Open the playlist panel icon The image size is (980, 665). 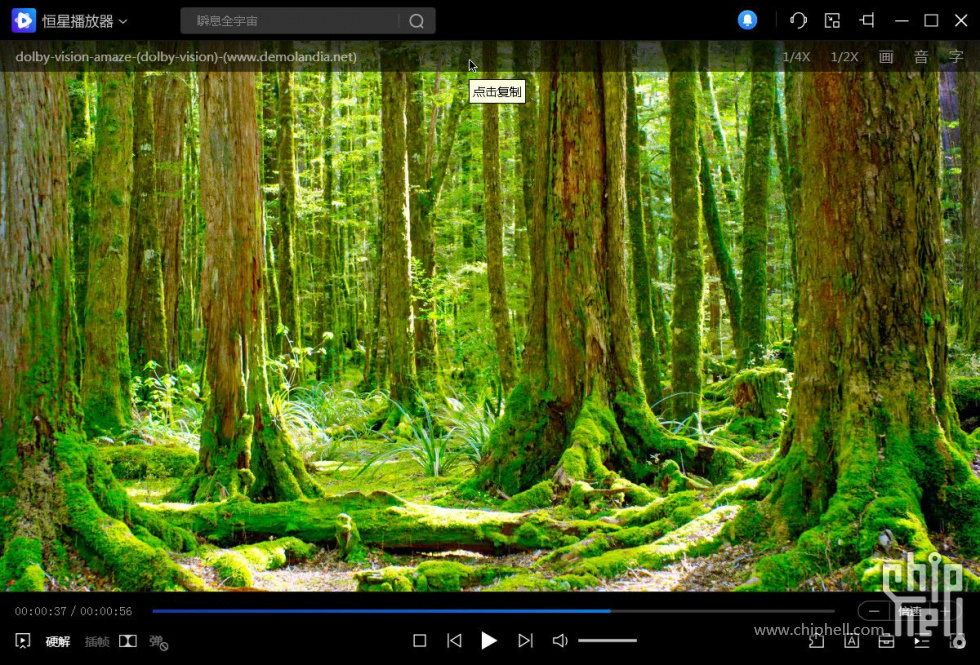[x=922, y=642]
